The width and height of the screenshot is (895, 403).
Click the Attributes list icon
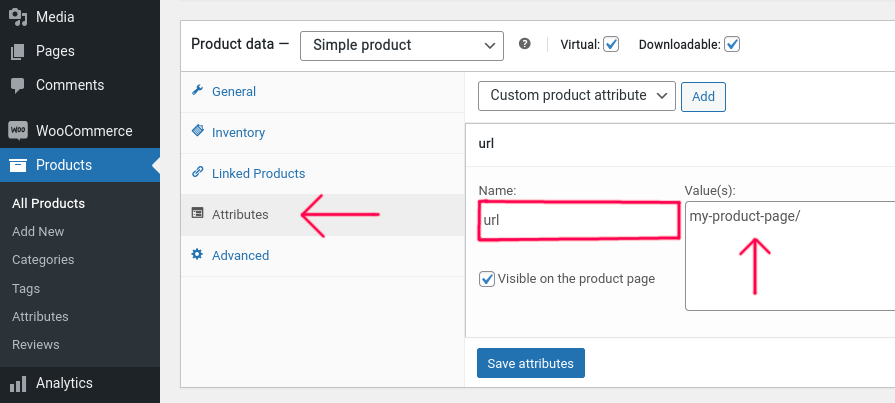tap(197, 213)
